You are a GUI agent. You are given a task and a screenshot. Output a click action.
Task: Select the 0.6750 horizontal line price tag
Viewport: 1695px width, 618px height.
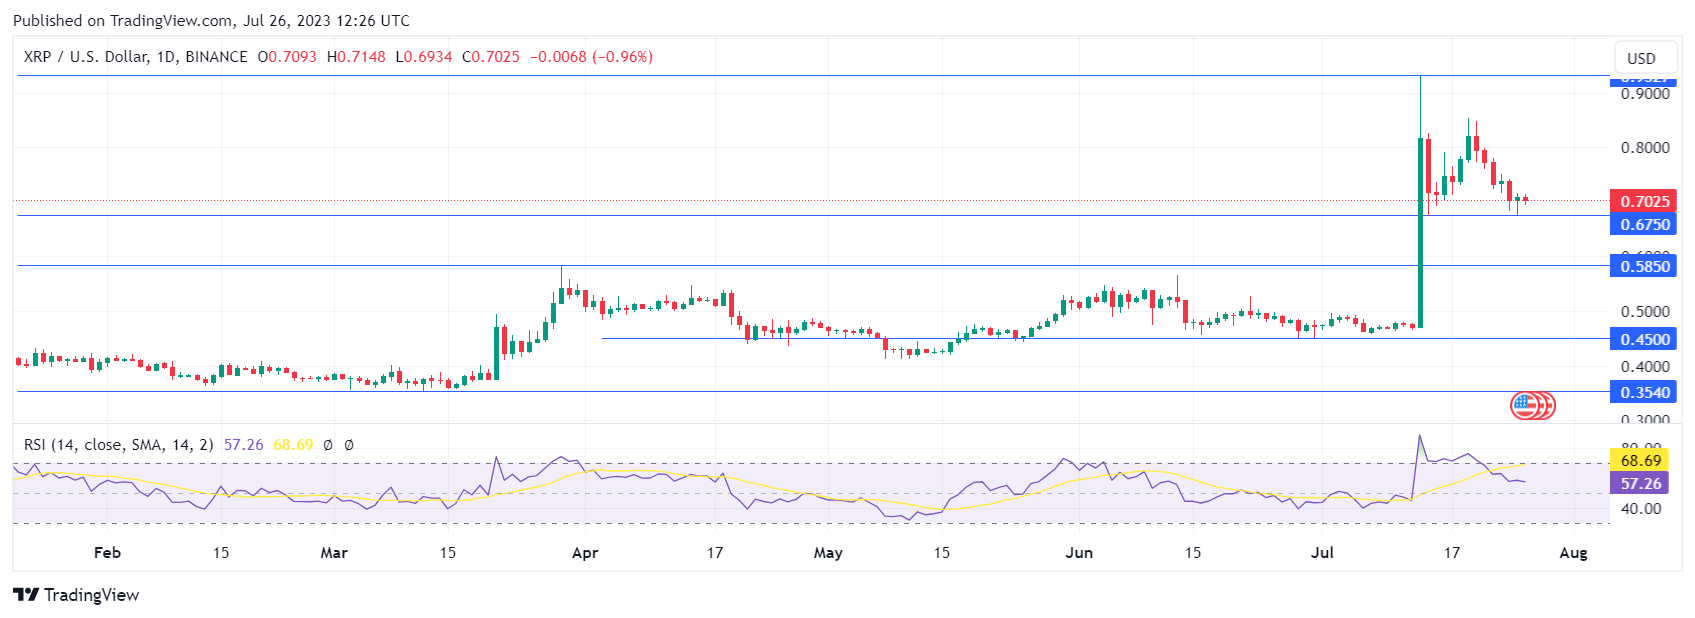[1644, 225]
